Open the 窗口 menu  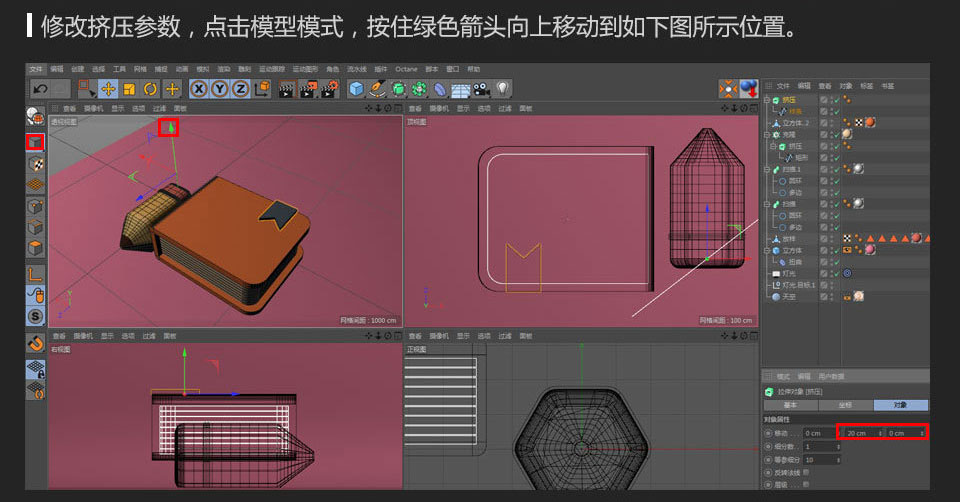click(x=452, y=69)
